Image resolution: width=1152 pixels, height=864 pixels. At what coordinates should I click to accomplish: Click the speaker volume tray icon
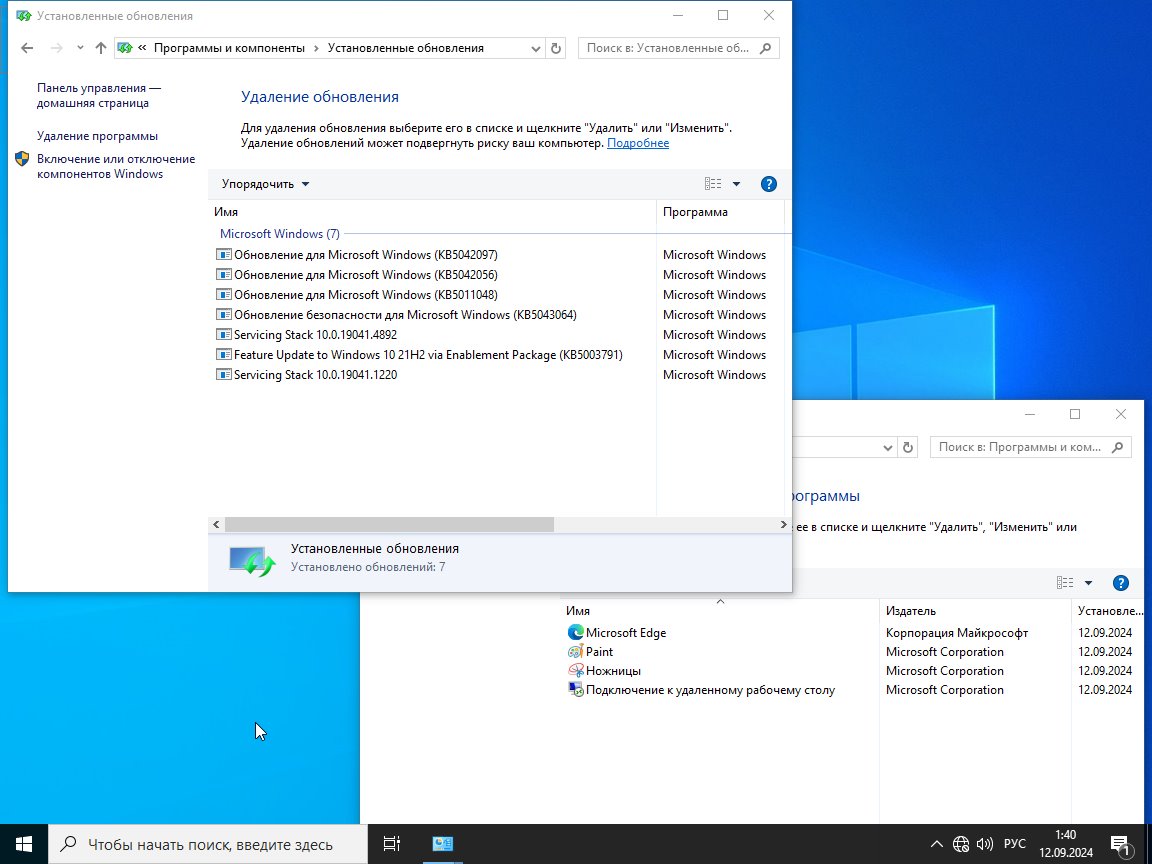tap(984, 844)
